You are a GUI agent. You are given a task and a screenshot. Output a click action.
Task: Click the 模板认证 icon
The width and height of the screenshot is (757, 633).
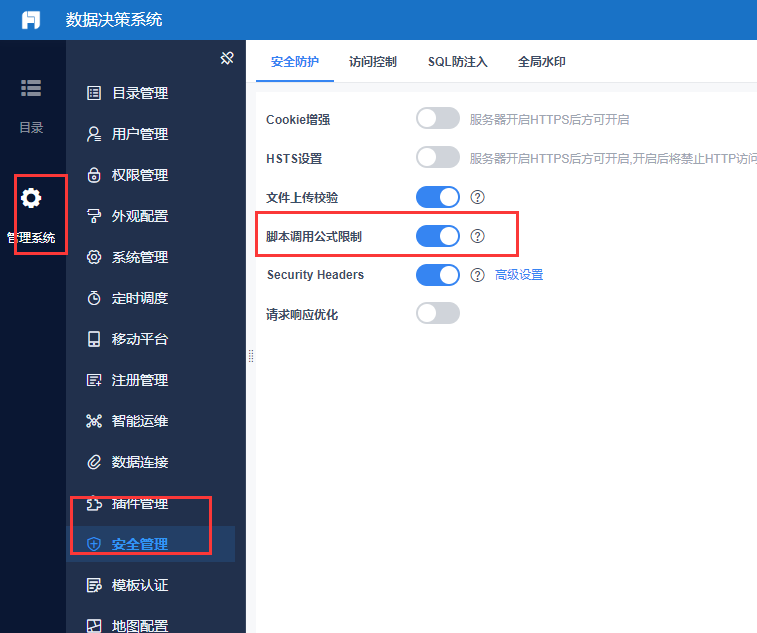tap(94, 585)
